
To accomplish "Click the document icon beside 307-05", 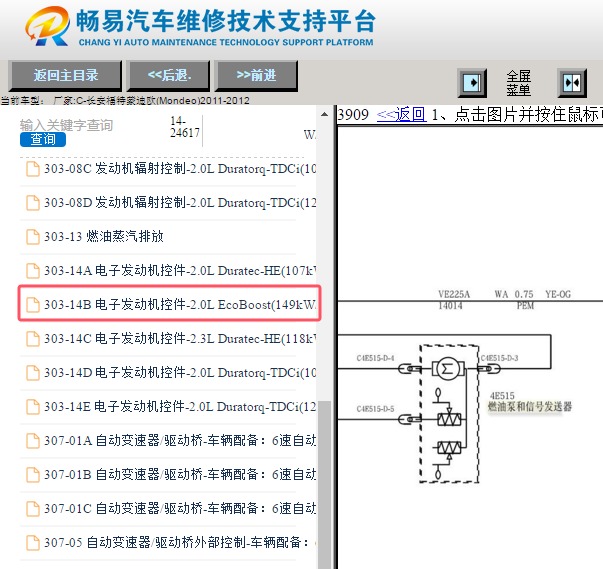I will [x=33, y=542].
